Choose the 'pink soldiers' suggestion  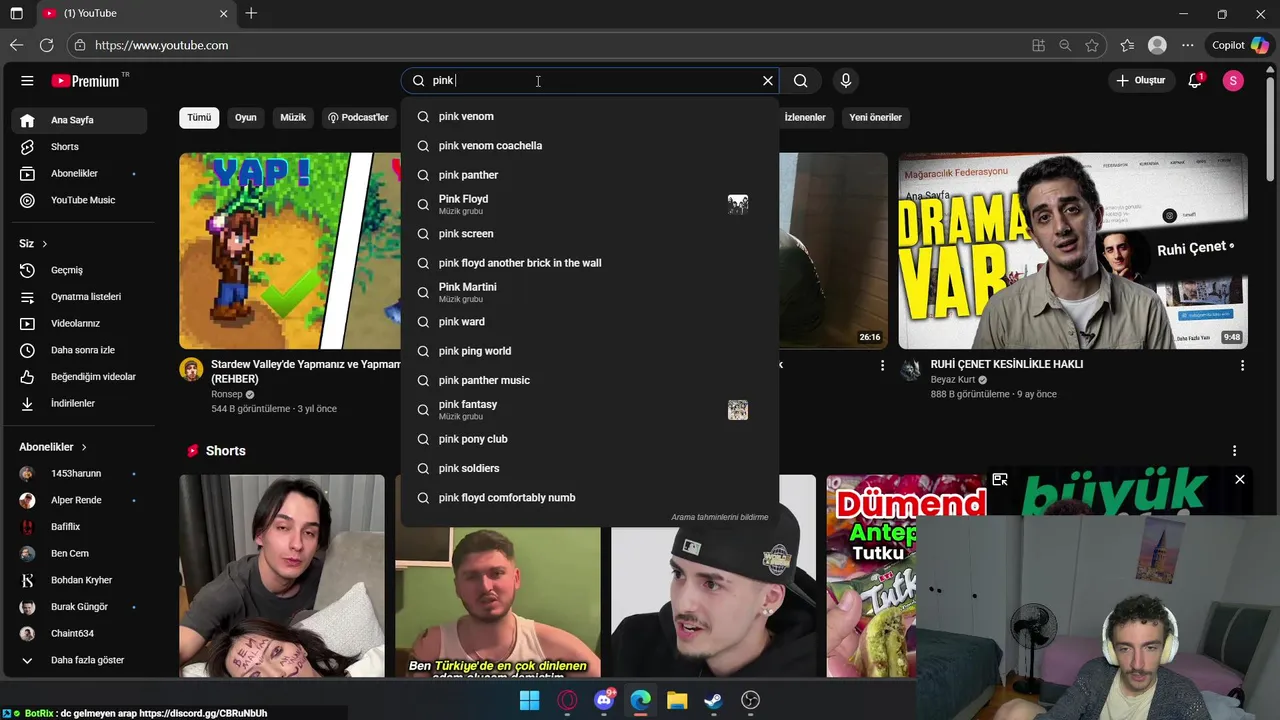click(590, 468)
